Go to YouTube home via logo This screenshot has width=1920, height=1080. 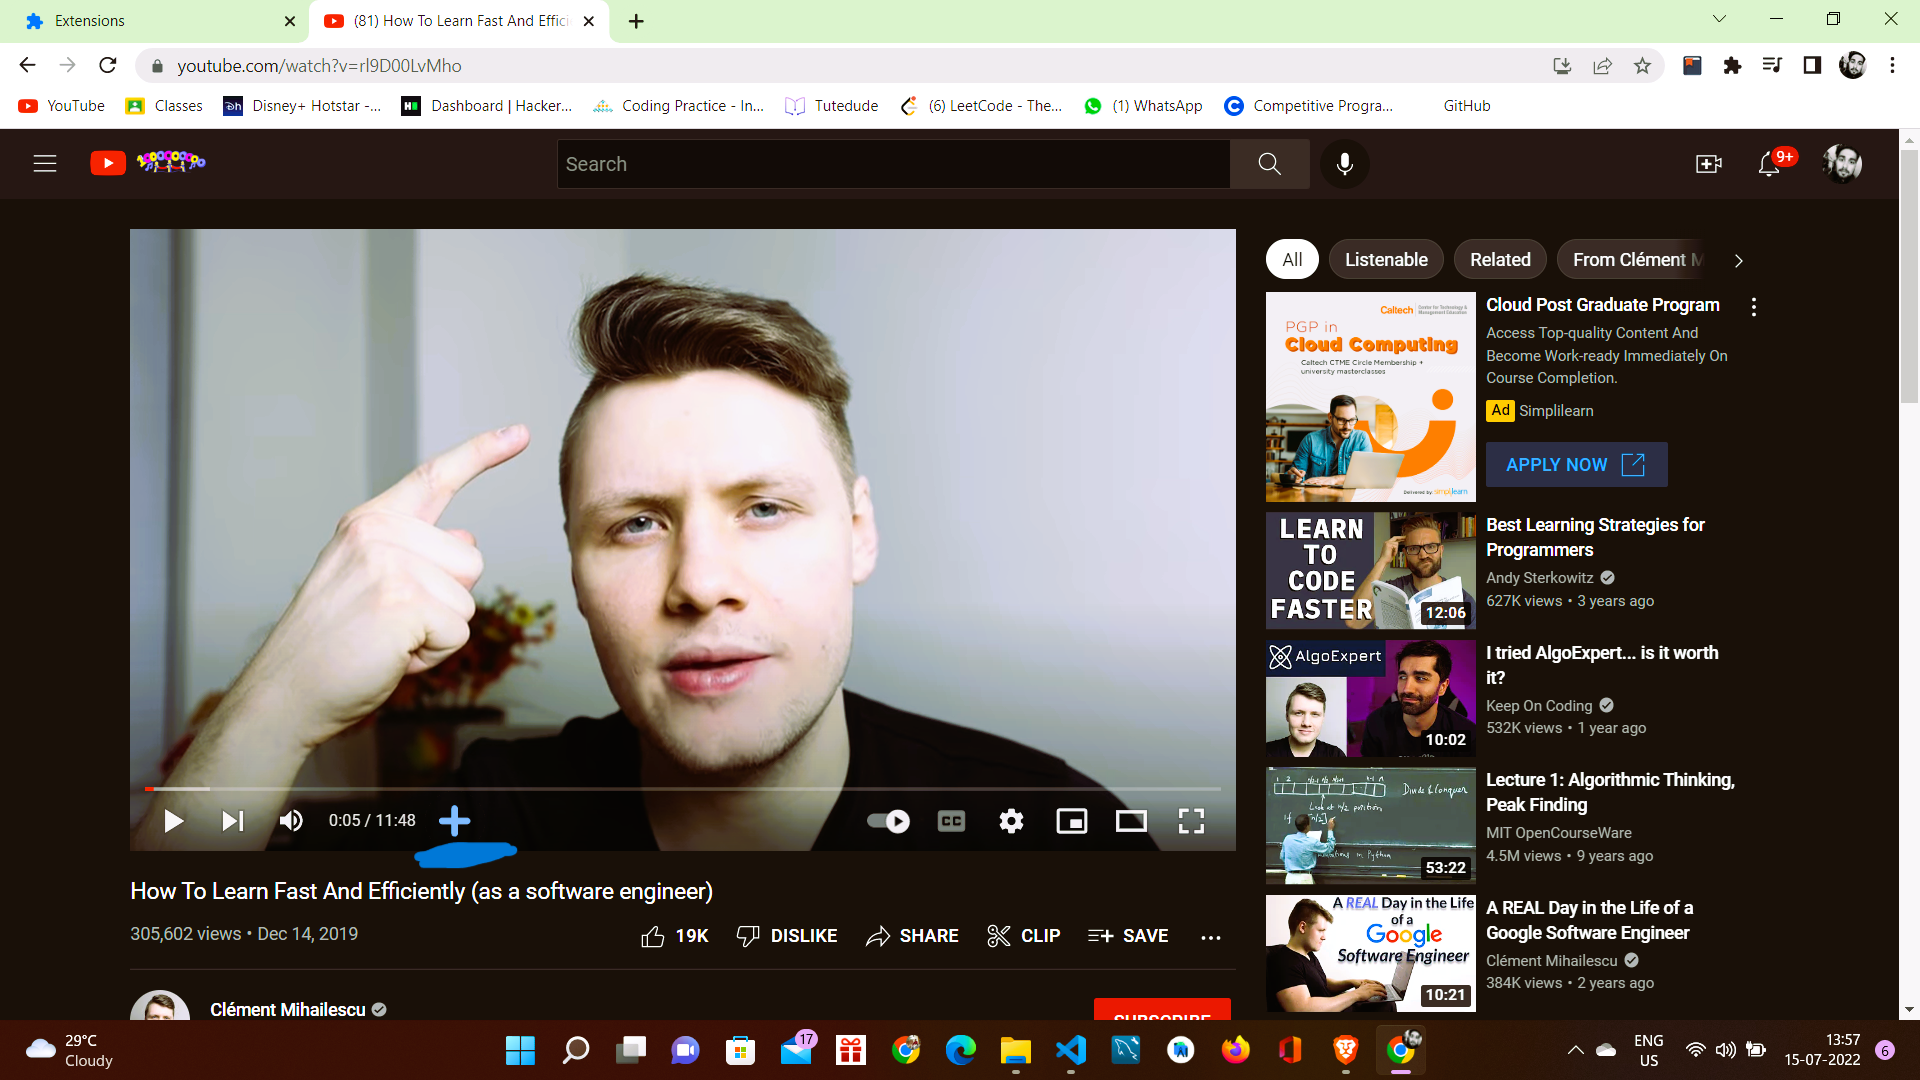[x=148, y=162]
